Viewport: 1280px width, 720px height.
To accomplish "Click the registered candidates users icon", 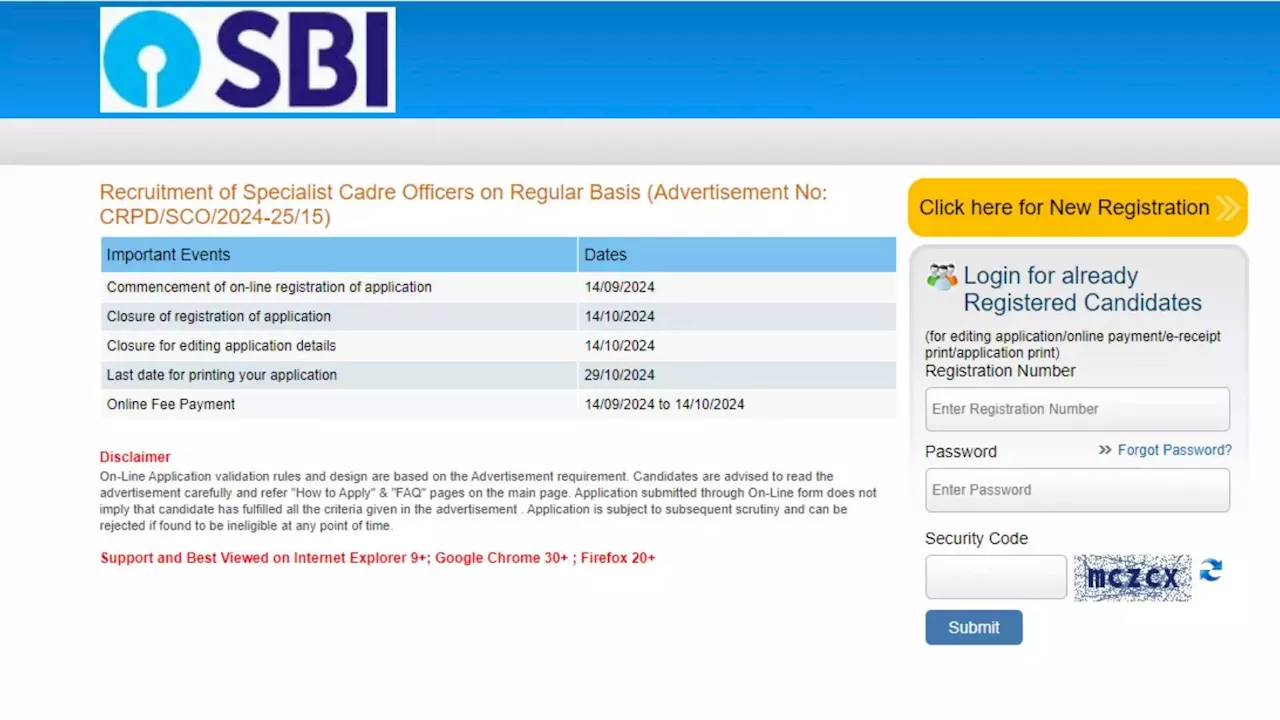I will click(942, 277).
